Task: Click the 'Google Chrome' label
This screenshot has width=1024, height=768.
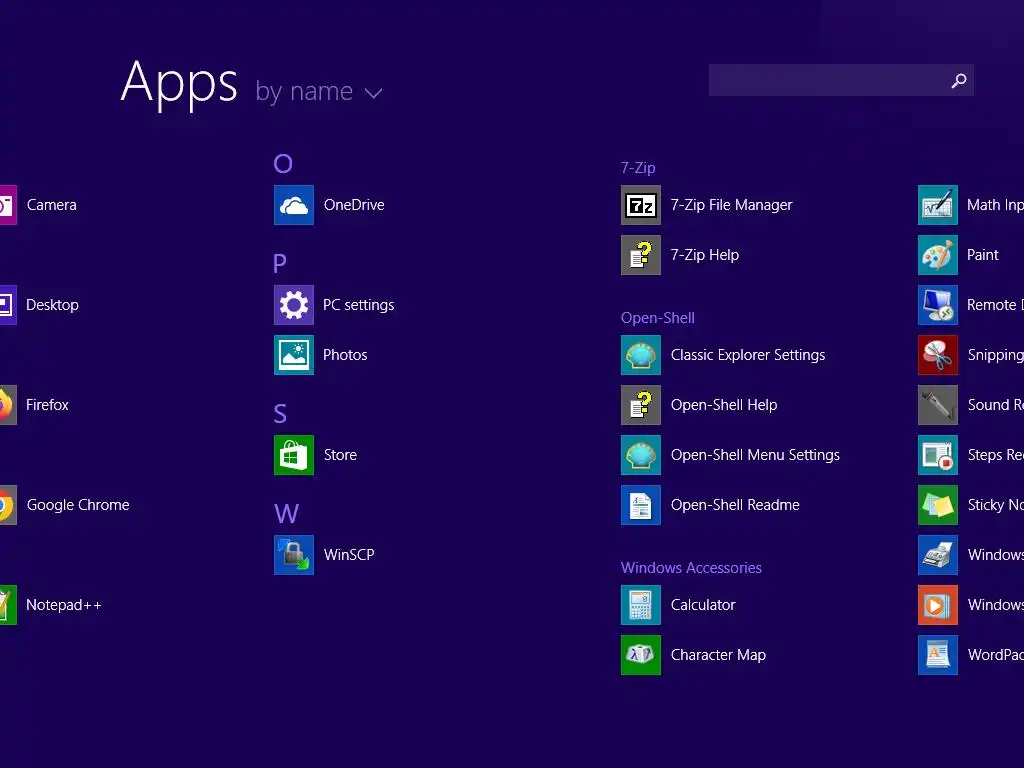Action: tap(78, 505)
